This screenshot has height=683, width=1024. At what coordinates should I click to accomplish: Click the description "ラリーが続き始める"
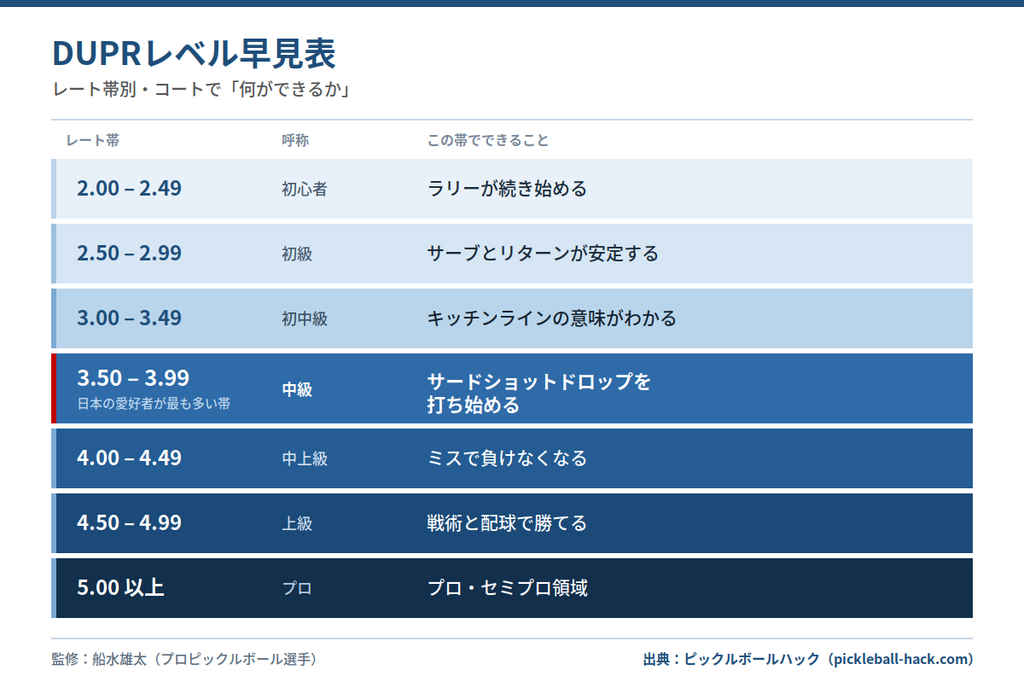pyautogui.click(x=507, y=189)
